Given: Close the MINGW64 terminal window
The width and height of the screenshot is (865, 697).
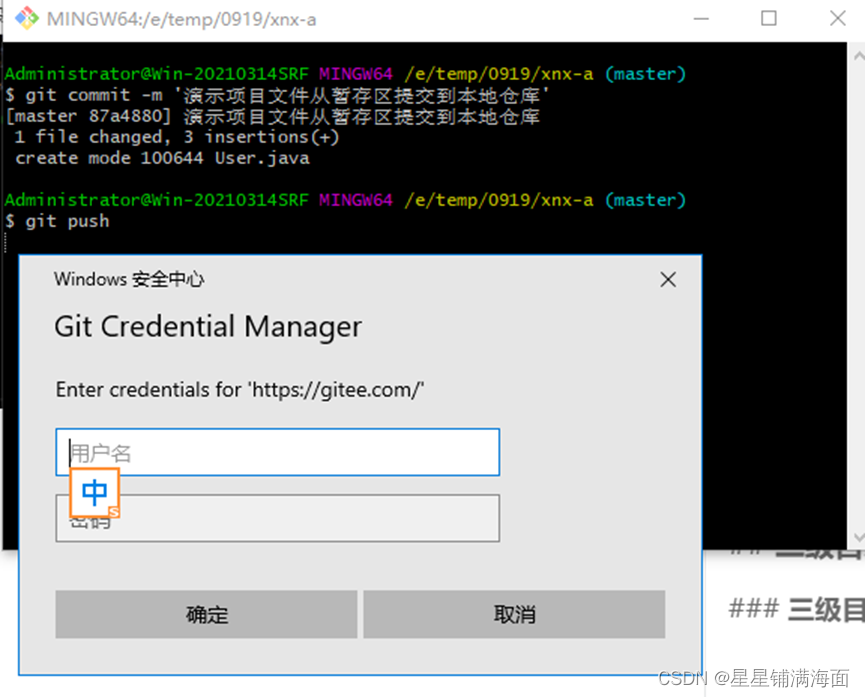Looking at the screenshot, I should click(x=837, y=19).
